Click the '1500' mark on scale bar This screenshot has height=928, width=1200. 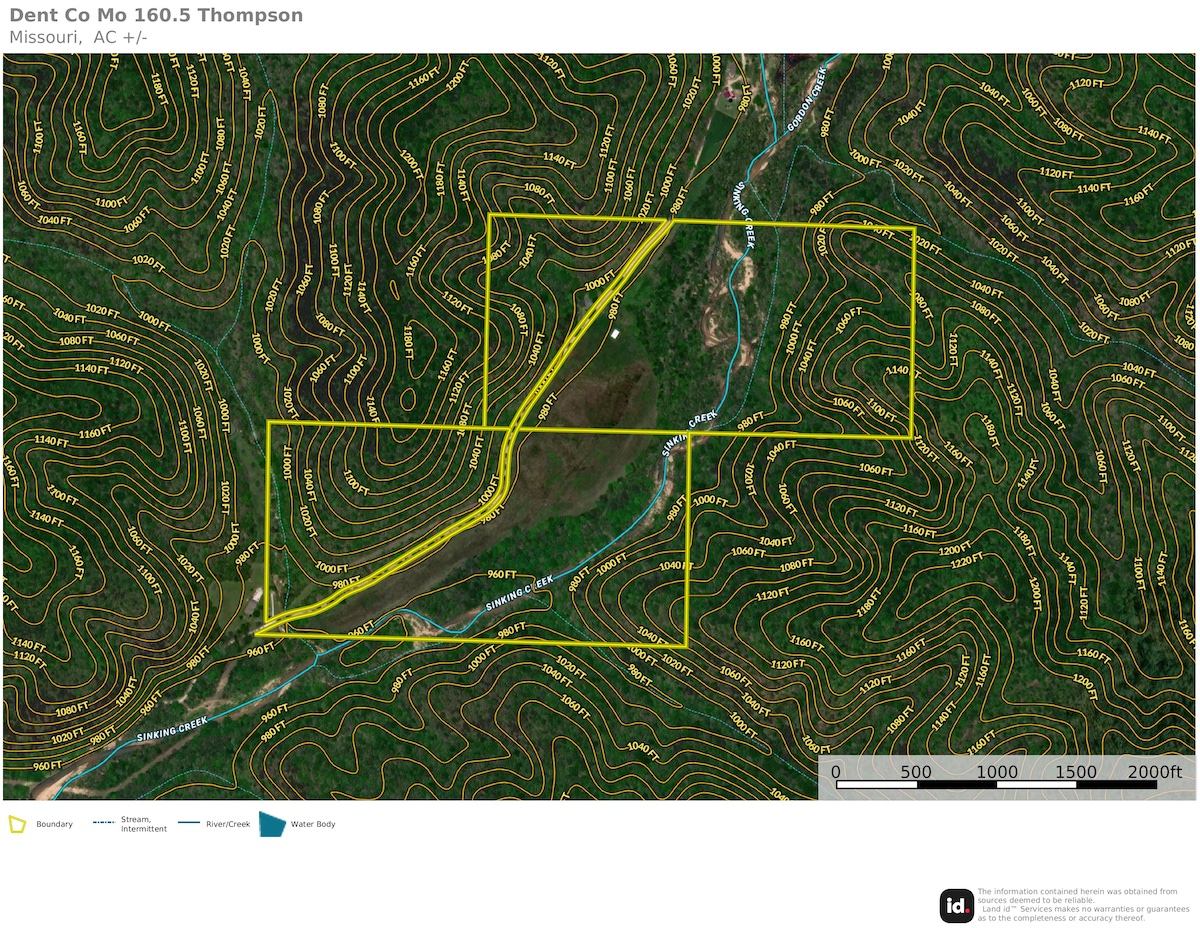[1077, 772]
